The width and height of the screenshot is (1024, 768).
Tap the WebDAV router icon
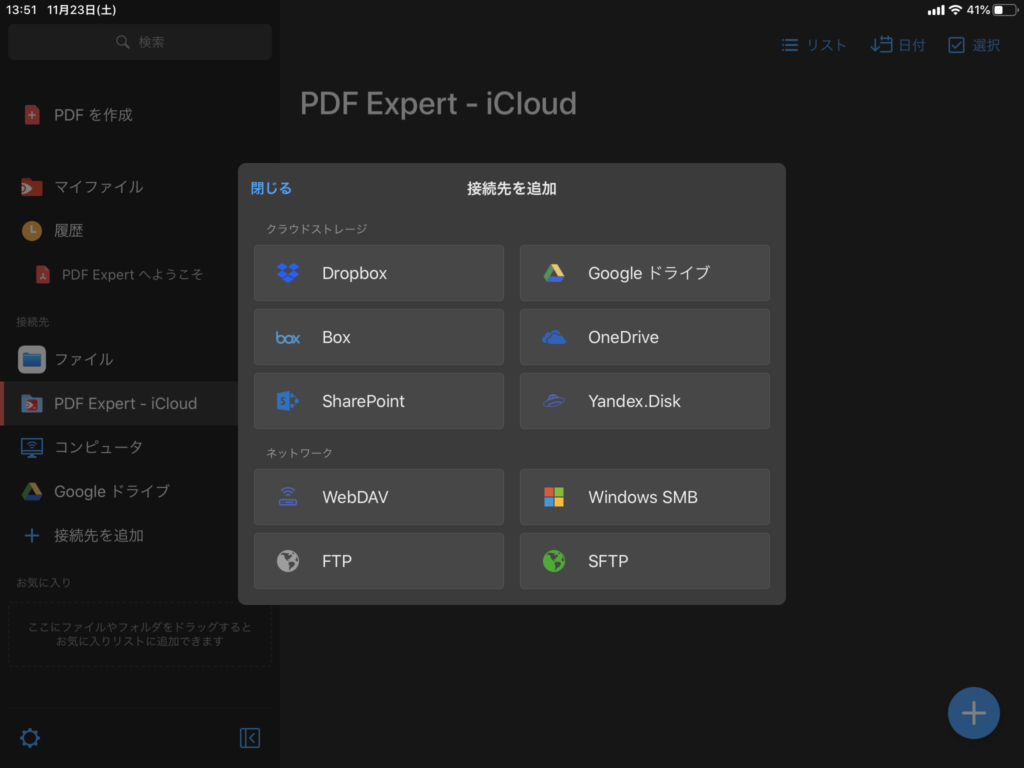(287, 497)
